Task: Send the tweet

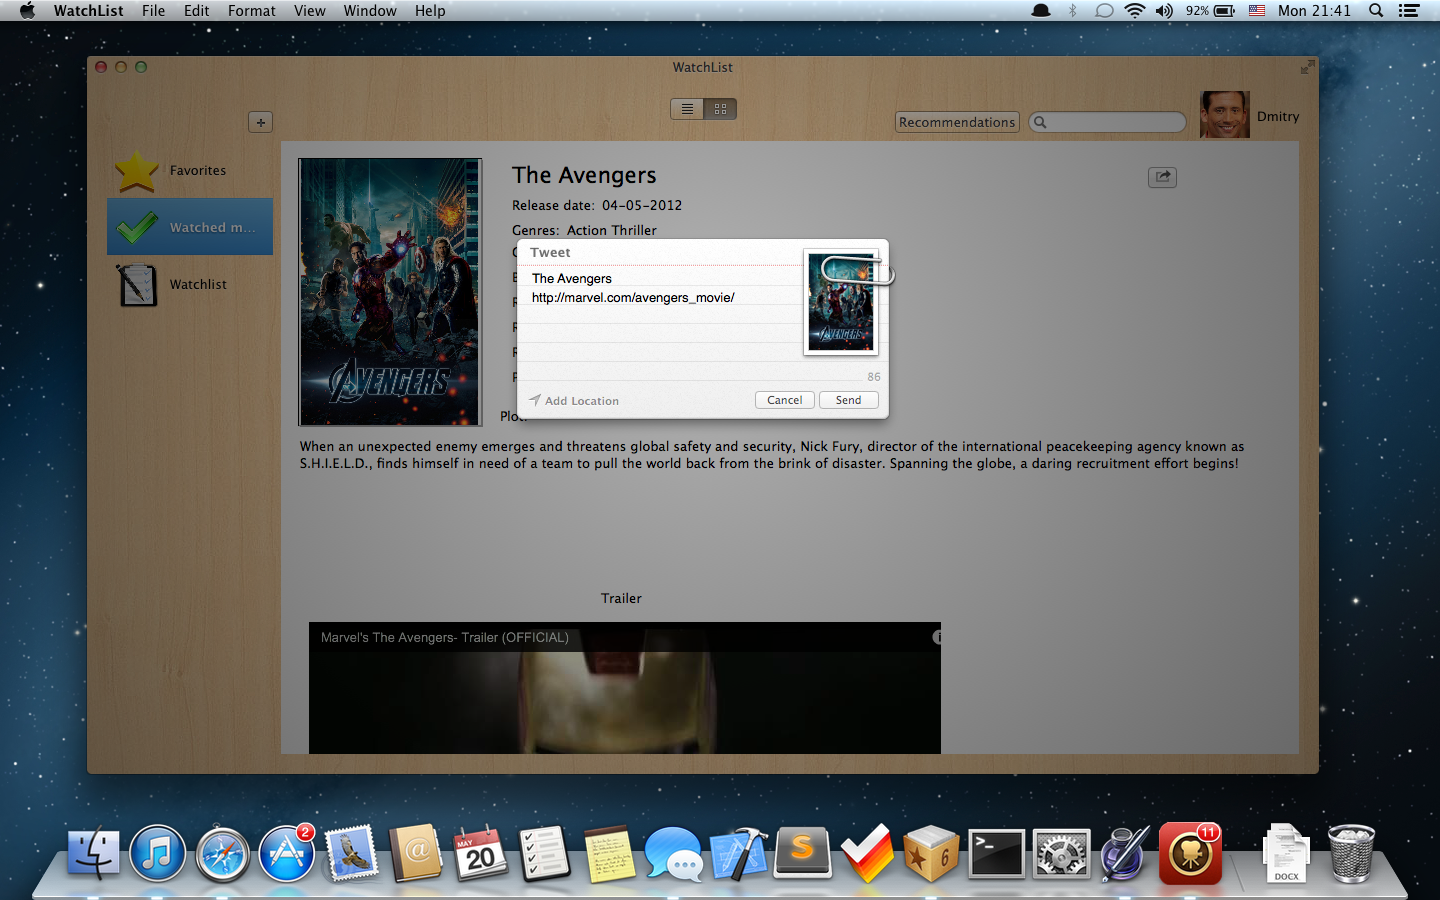Action: coord(848,400)
